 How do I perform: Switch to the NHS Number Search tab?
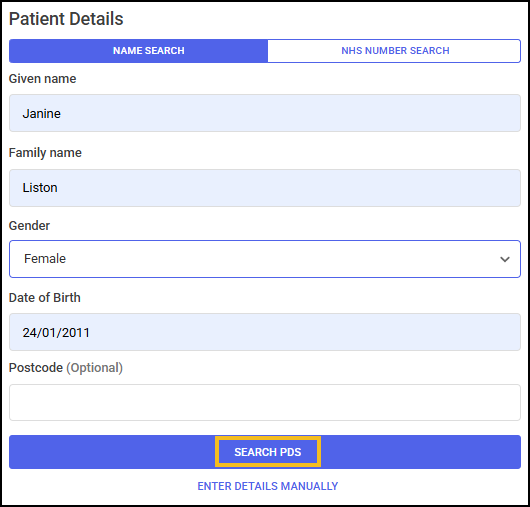point(394,51)
